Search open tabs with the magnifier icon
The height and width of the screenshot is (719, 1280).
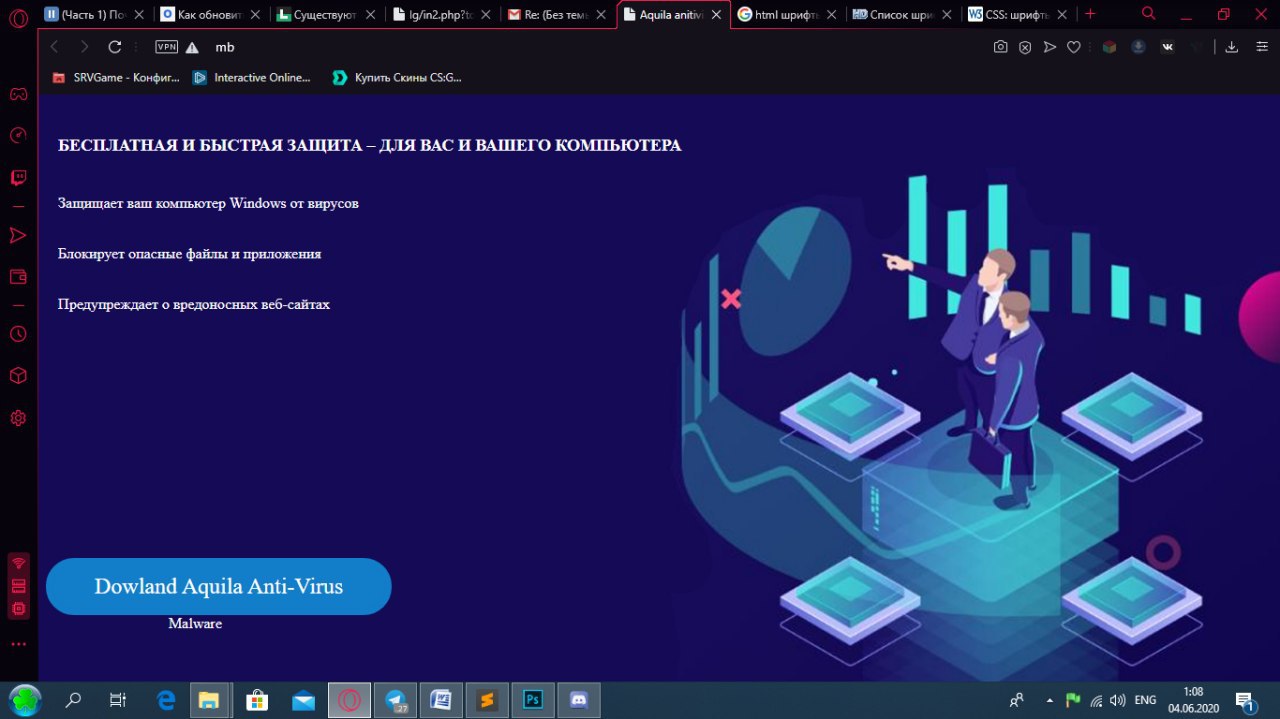pos(1149,13)
